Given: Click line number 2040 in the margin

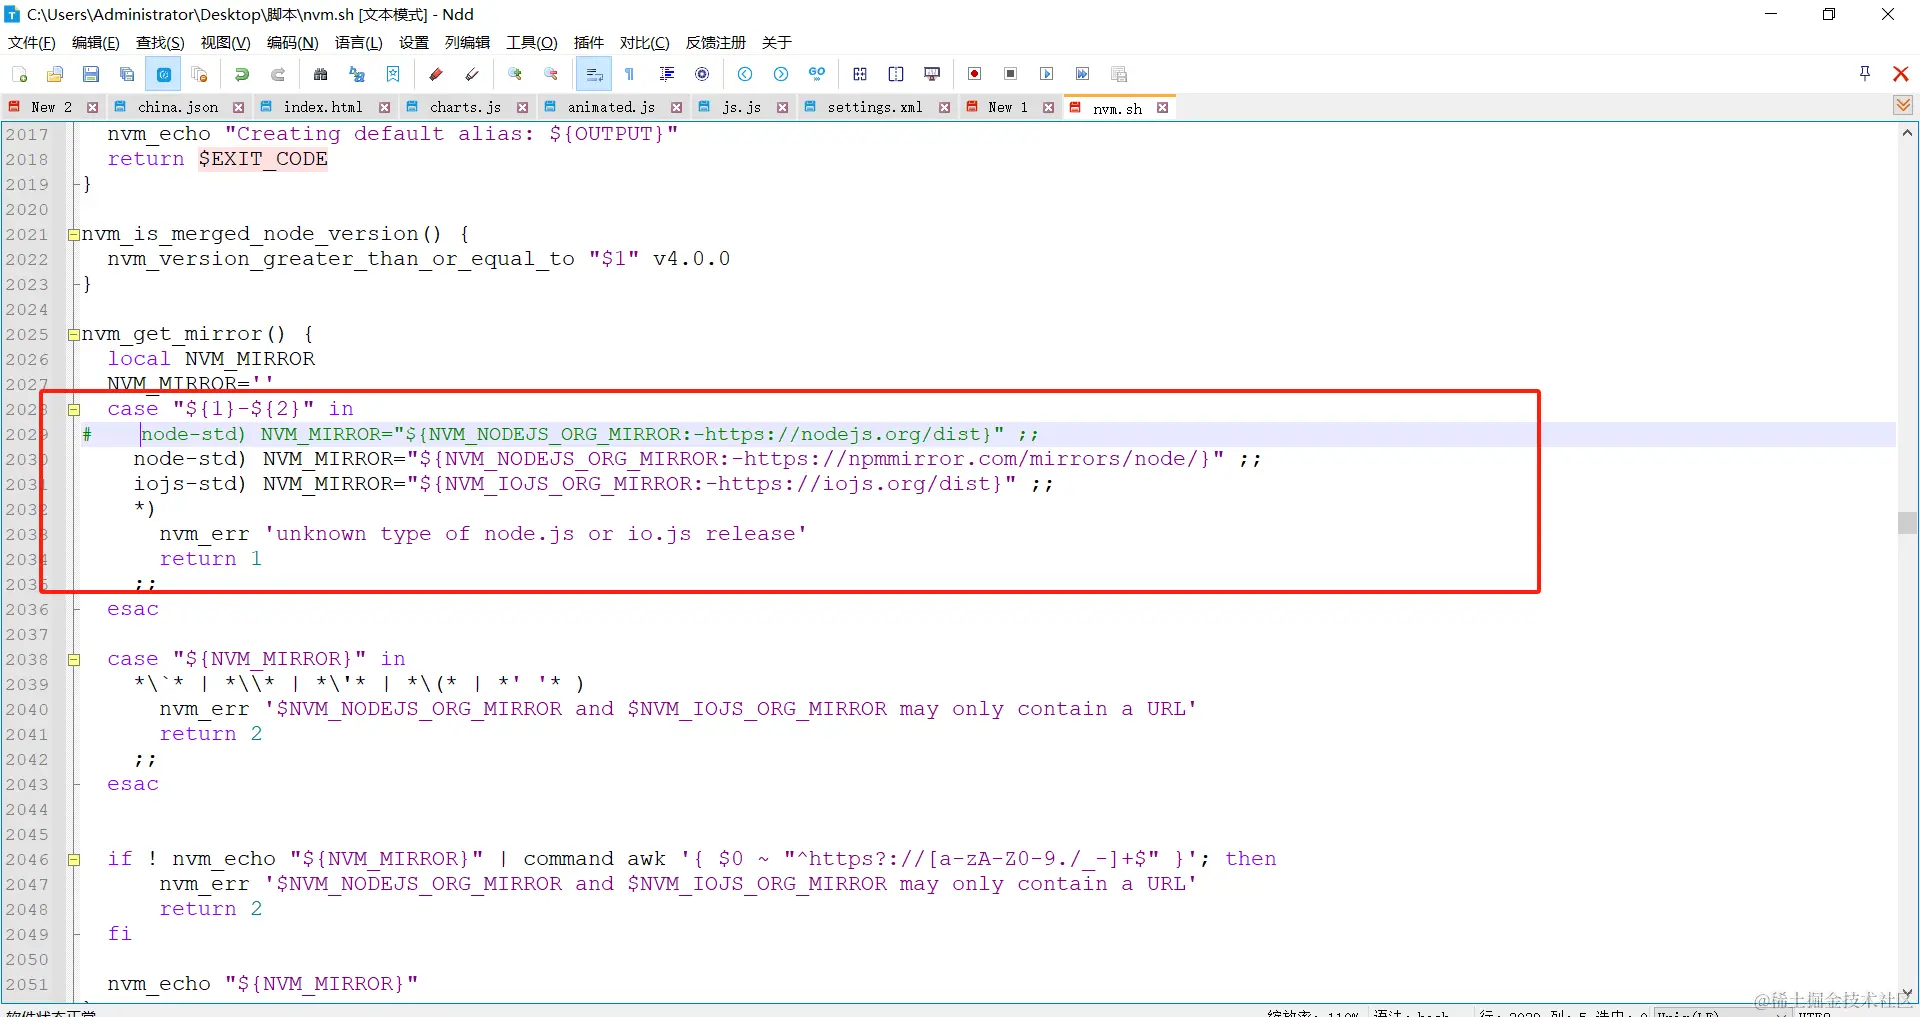Looking at the screenshot, I should click(x=27, y=709).
